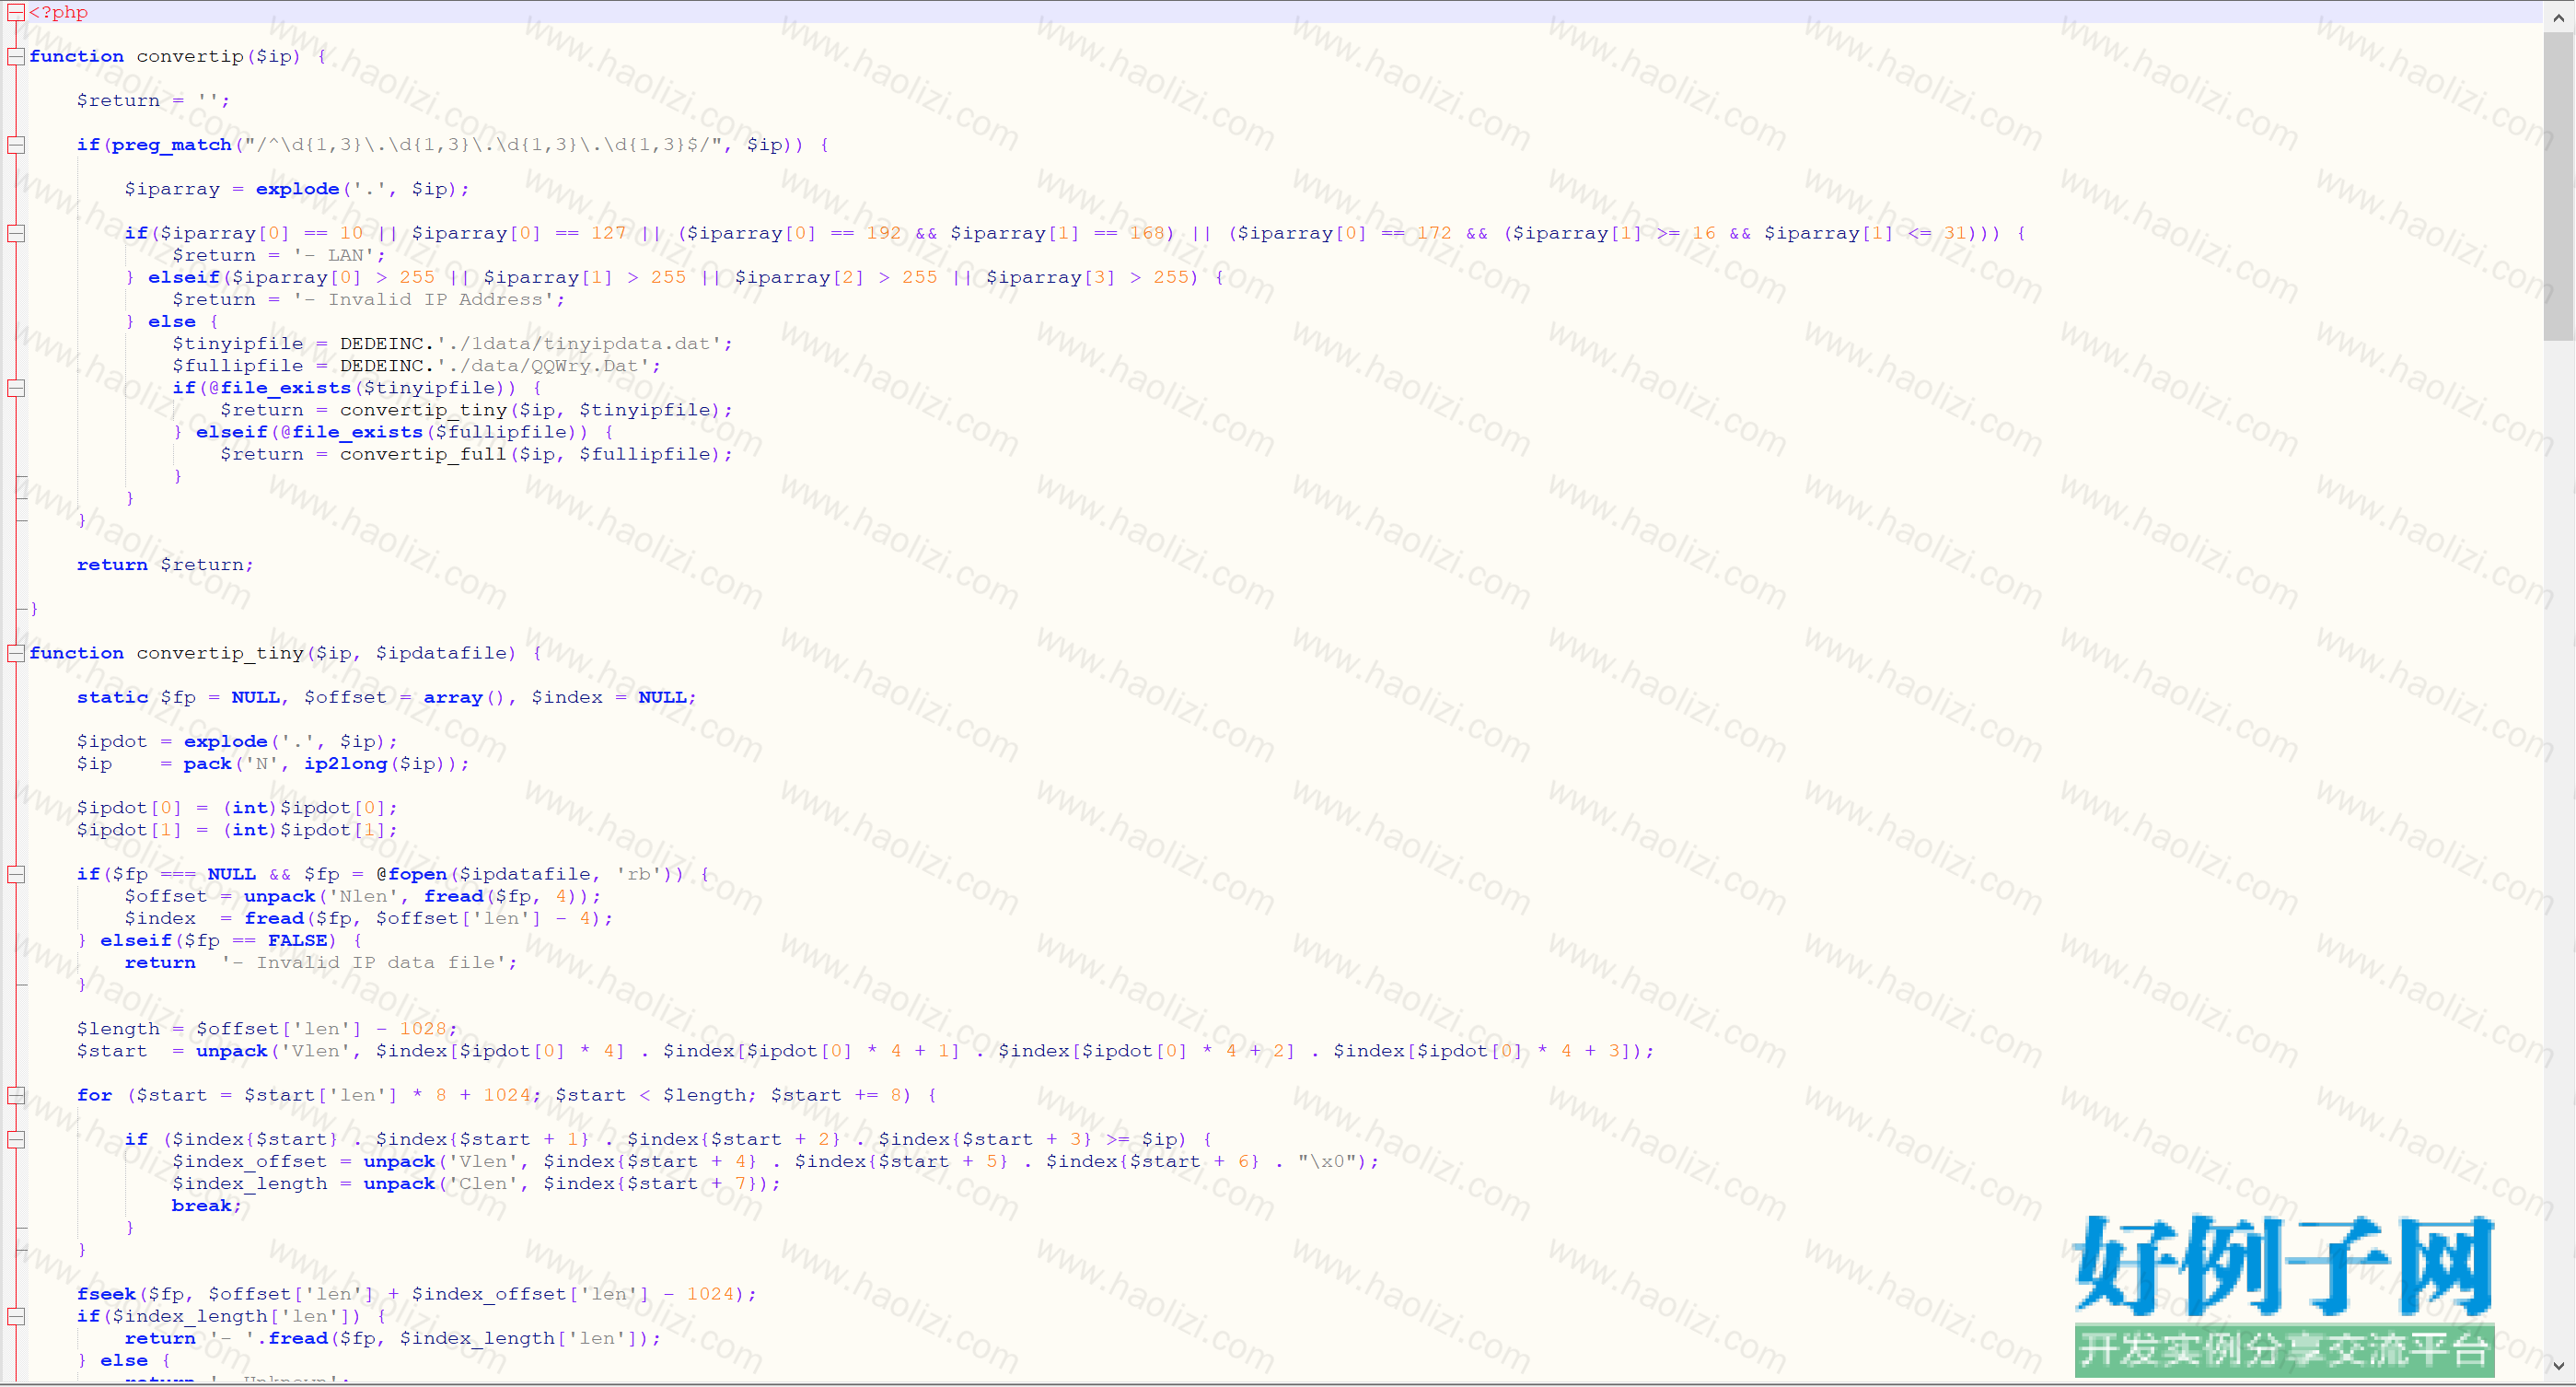
Task: Collapse the if($fp === NULL fold marker
Action: pos(16,874)
